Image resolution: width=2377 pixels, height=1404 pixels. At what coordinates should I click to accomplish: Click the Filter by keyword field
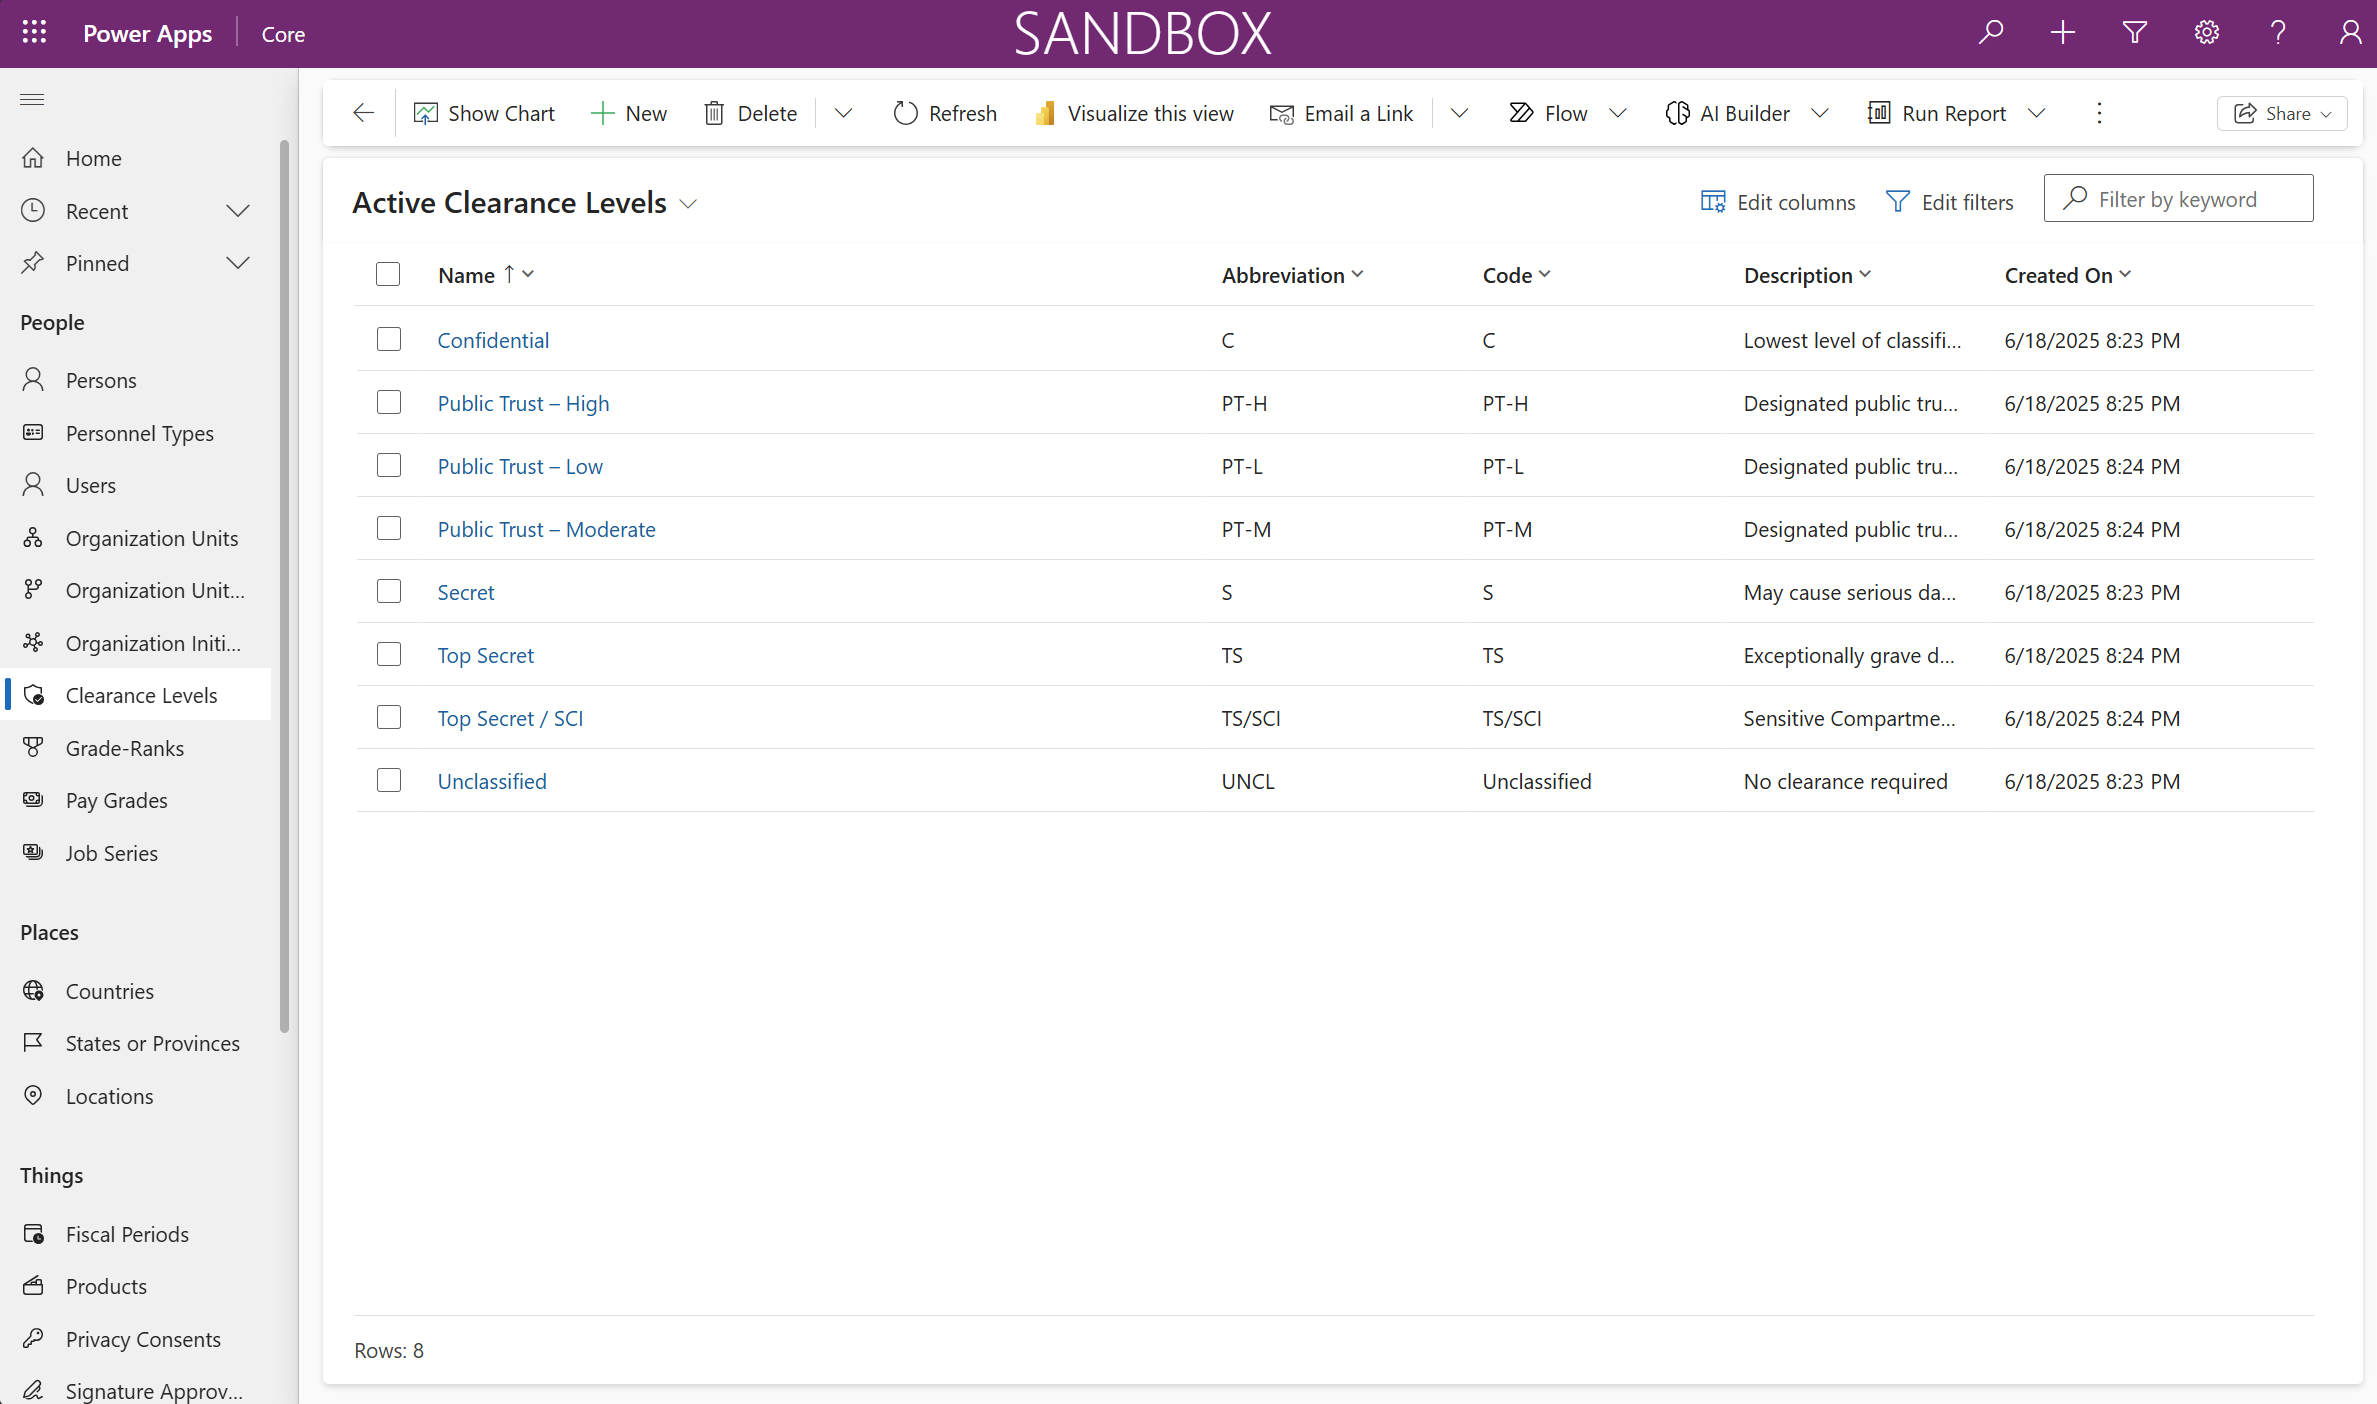pos(2178,199)
